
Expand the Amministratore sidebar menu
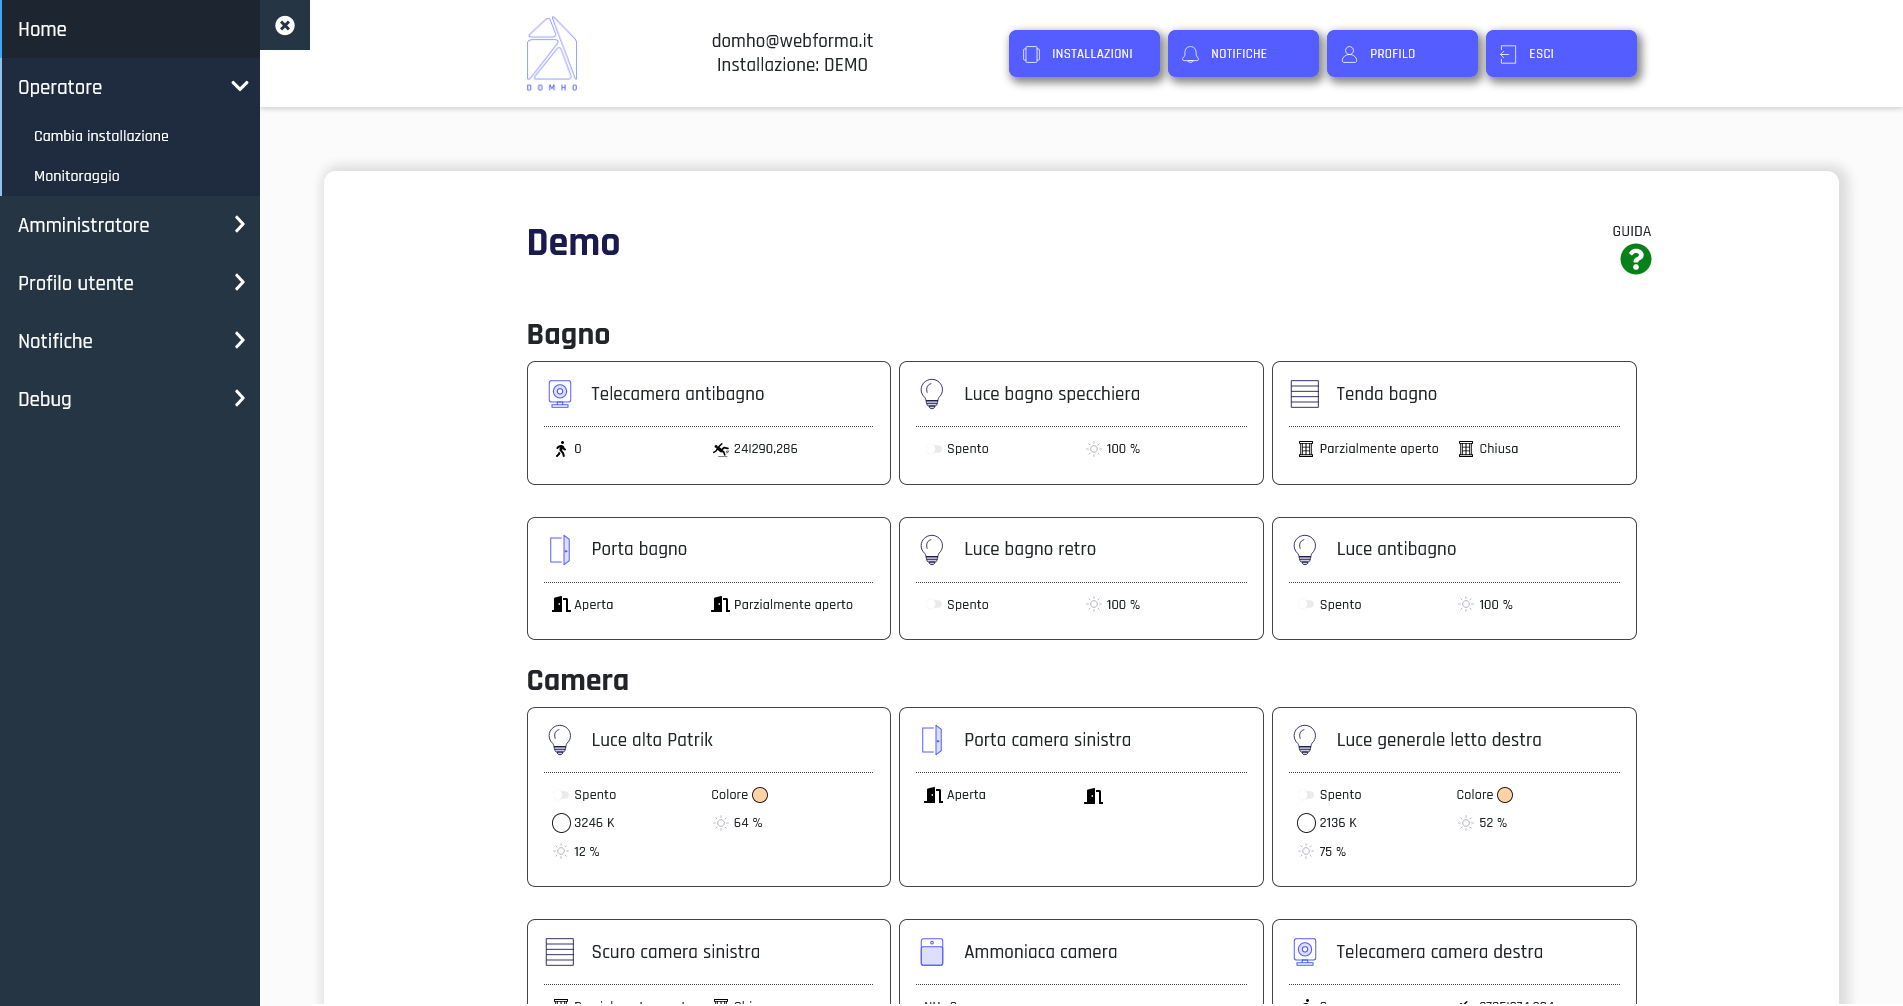[x=239, y=225]
